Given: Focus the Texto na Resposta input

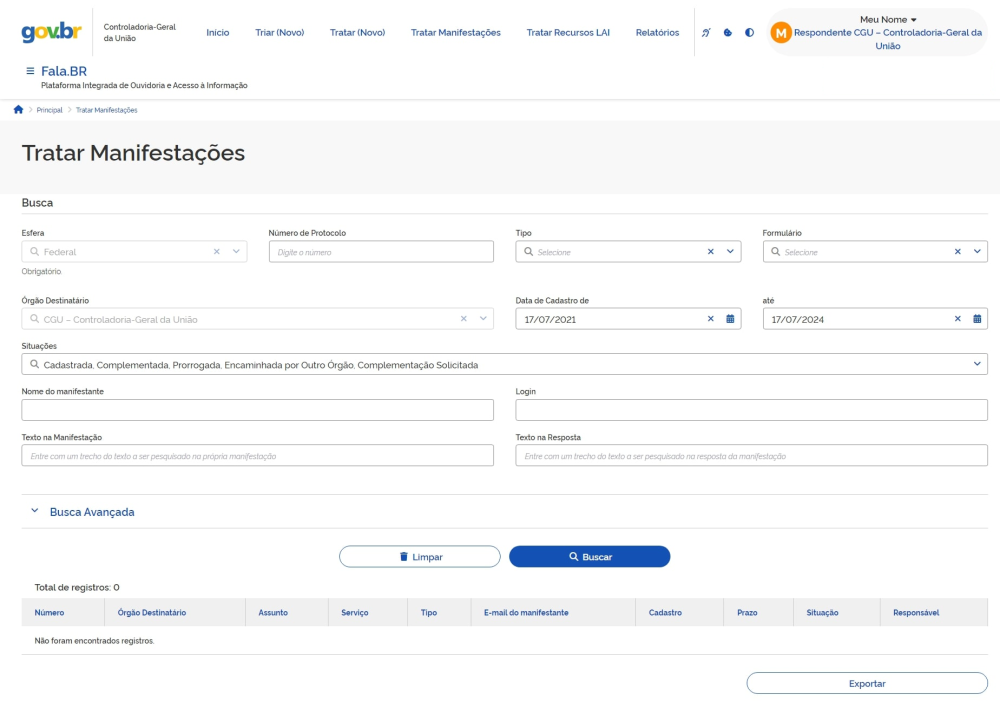Looking at the screenshot, I should click(751, 455).
